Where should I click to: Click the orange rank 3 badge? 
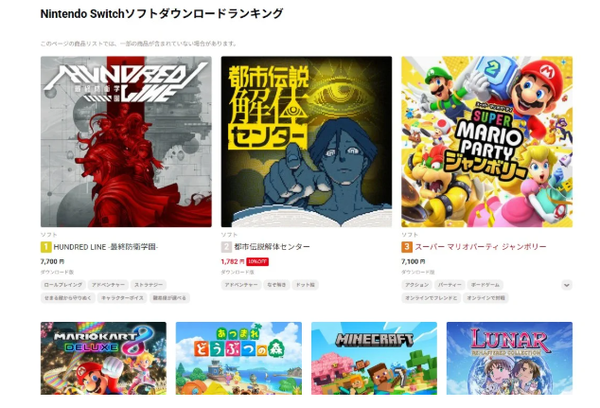(406, 247)
